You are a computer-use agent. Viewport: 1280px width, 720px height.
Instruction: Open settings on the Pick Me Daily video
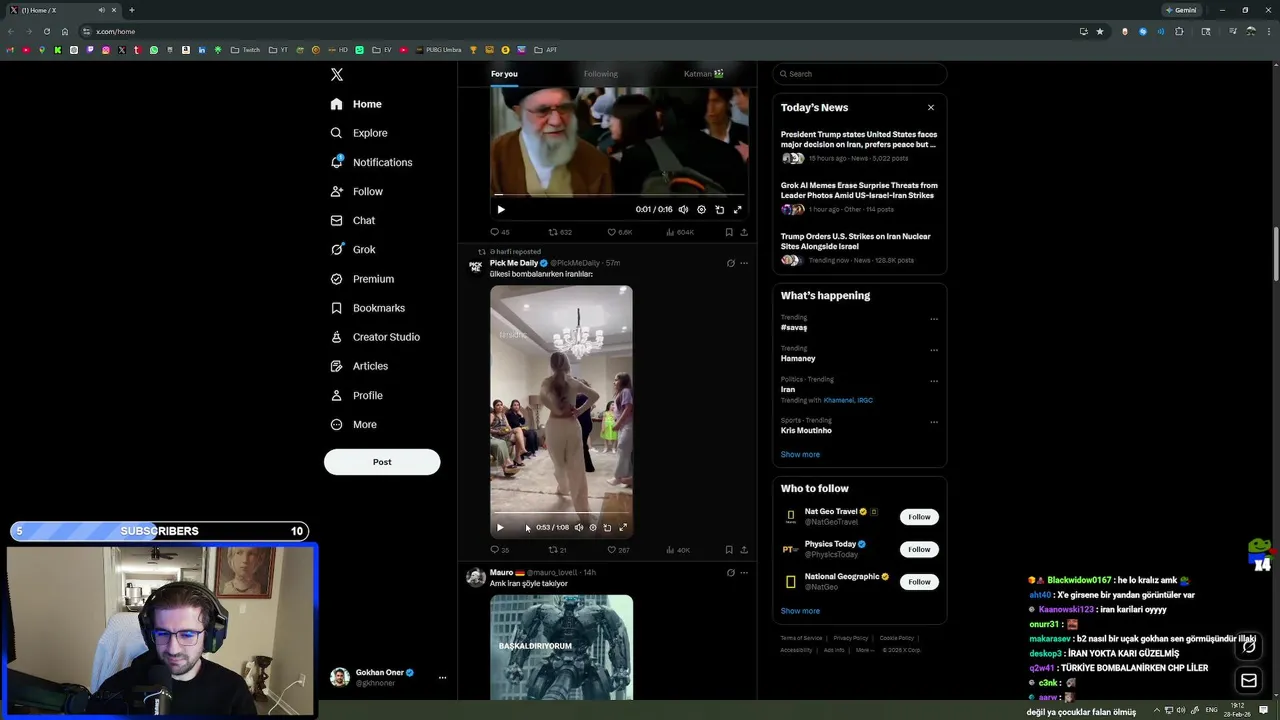click(593, 528)
